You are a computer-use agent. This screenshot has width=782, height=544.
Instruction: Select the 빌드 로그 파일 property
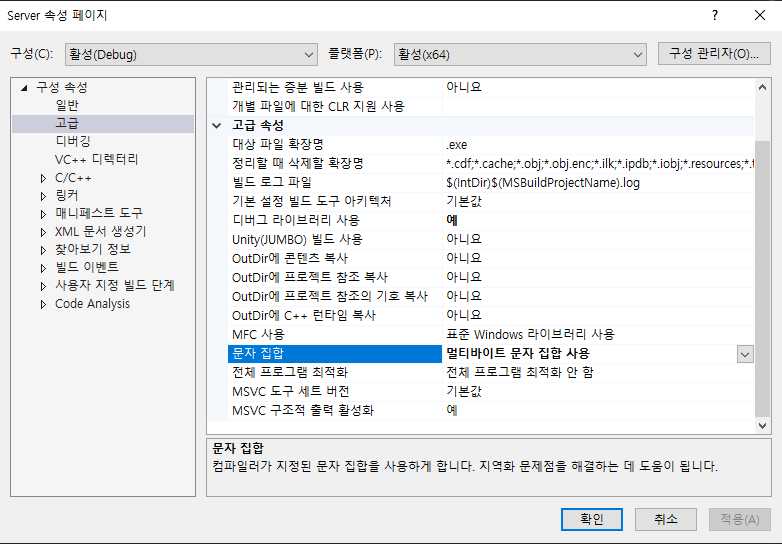[335, 182]
